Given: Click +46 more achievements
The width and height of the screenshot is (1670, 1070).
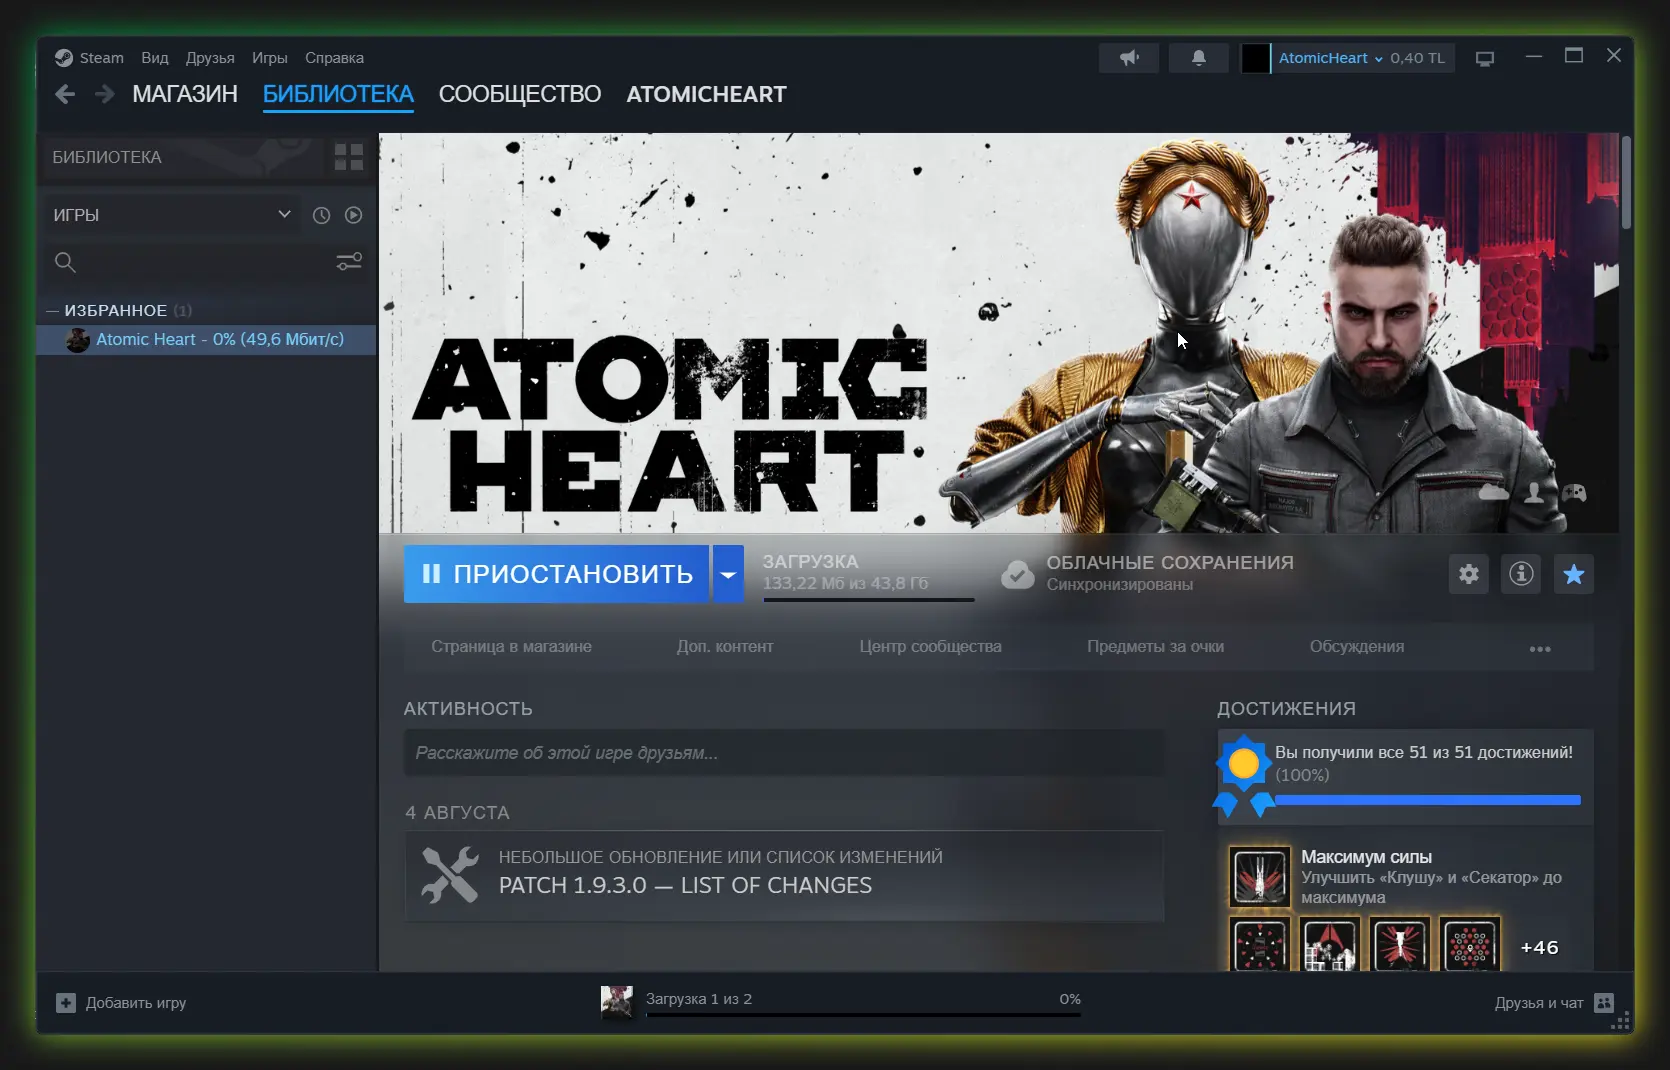Looking at the screenshot, I should click(1539, 948).
